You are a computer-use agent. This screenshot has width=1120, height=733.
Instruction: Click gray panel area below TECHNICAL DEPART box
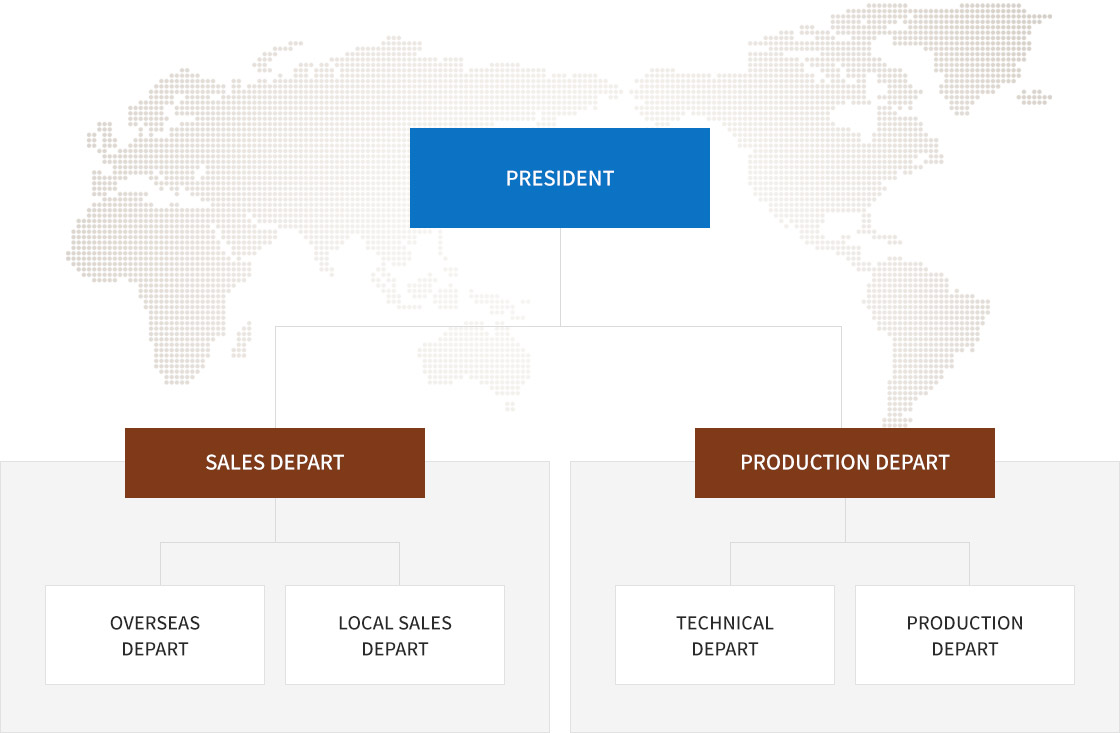point(725,708)
